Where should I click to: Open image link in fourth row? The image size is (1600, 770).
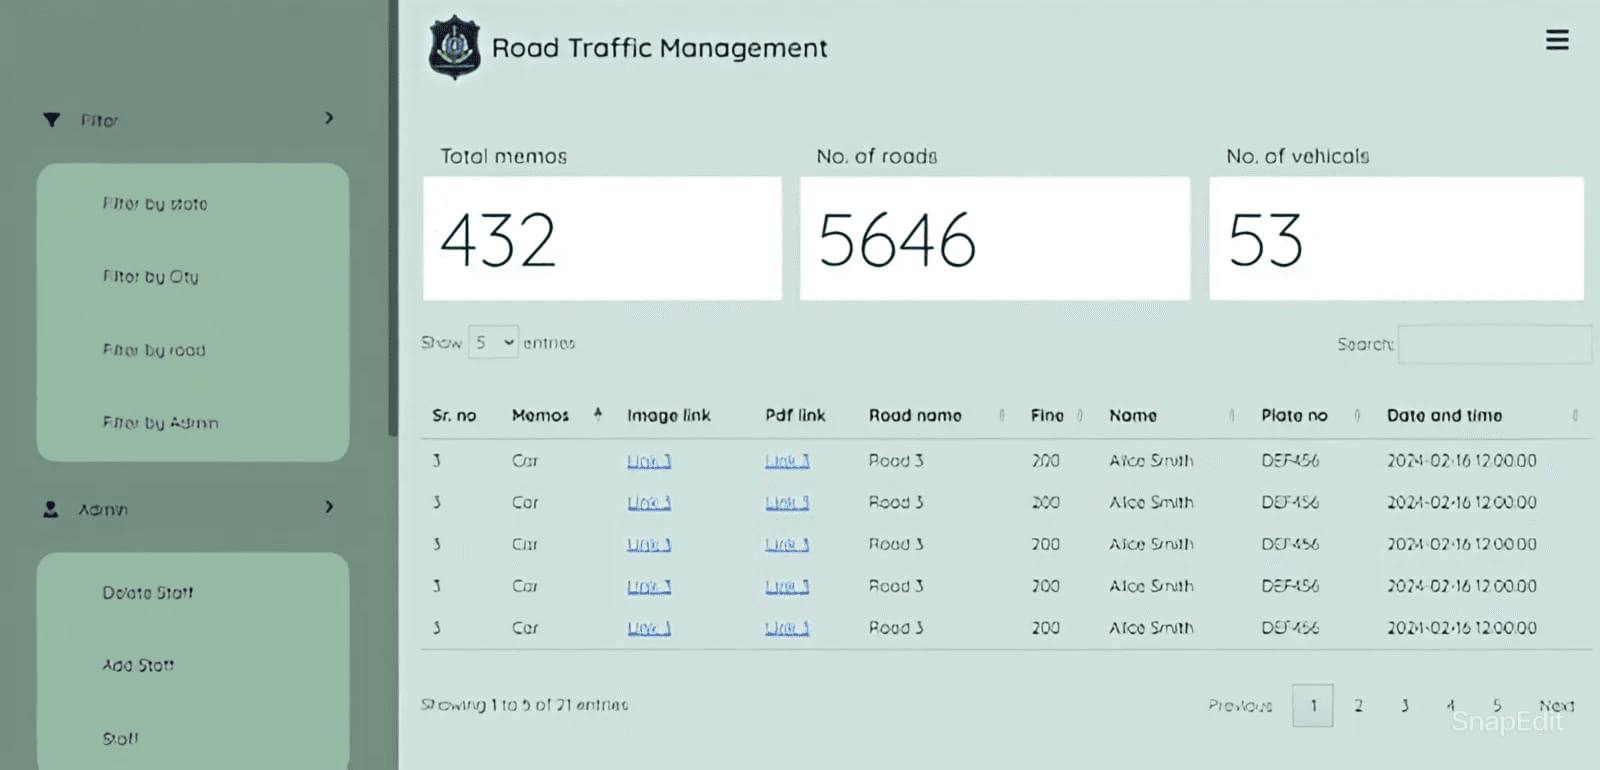pos(649,587)
